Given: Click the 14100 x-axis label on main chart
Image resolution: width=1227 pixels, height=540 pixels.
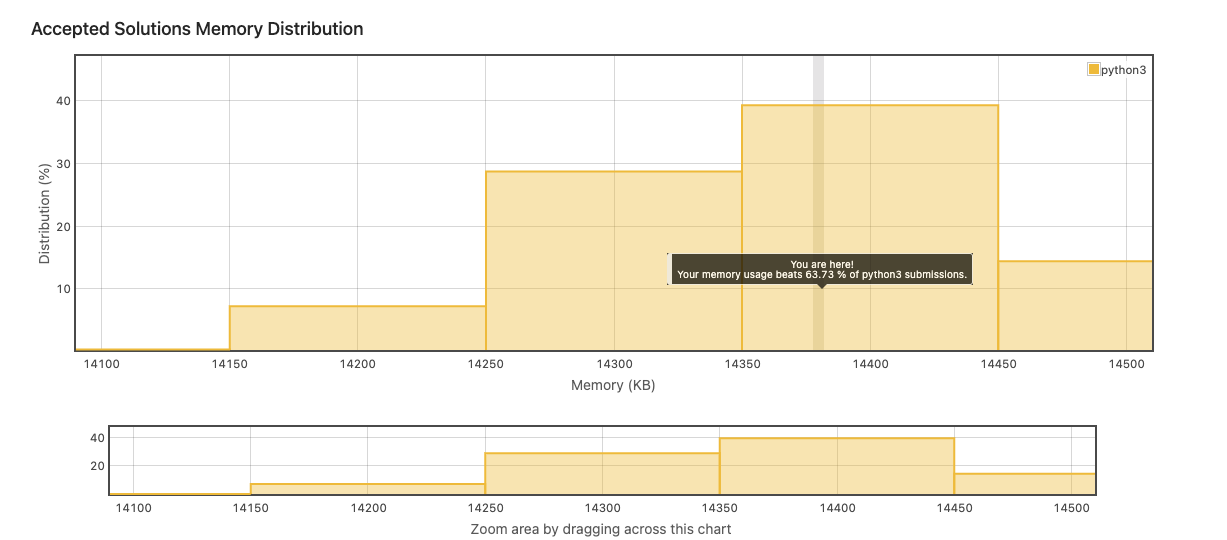Looking at the screenshot, I should [x=102, y=364].
